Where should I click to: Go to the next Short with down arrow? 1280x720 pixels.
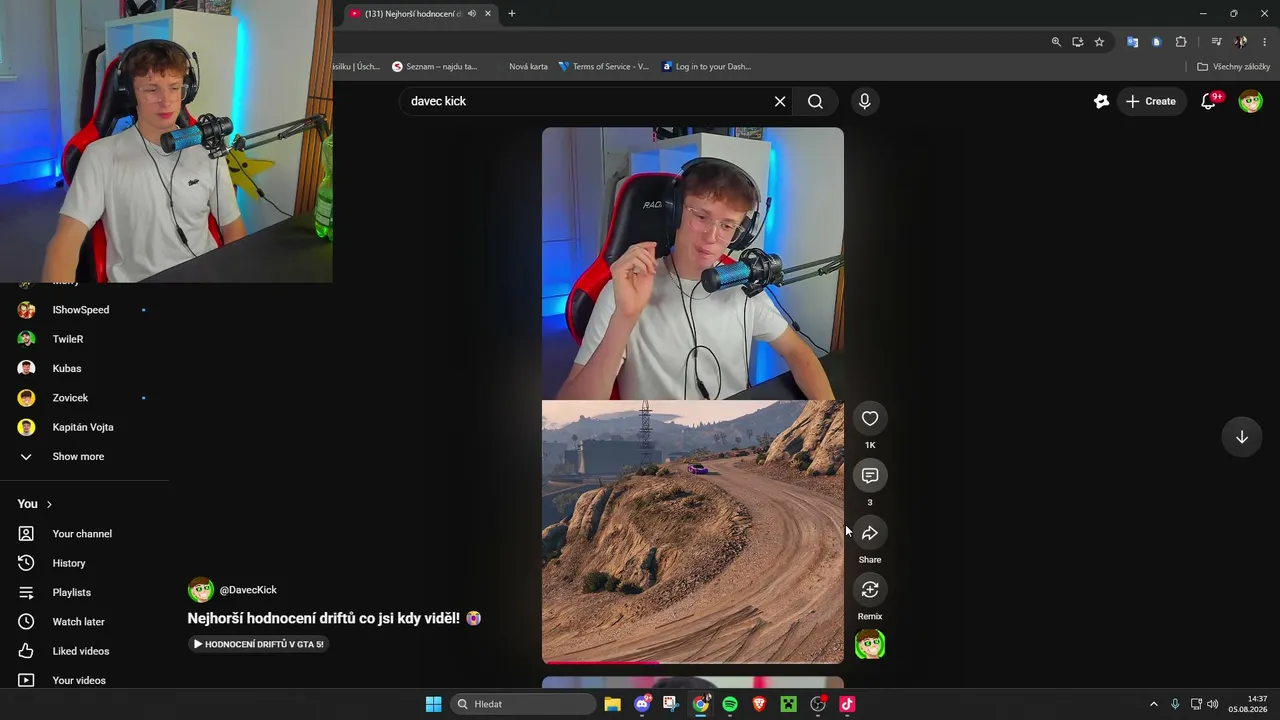click(x=1242, y=437)
